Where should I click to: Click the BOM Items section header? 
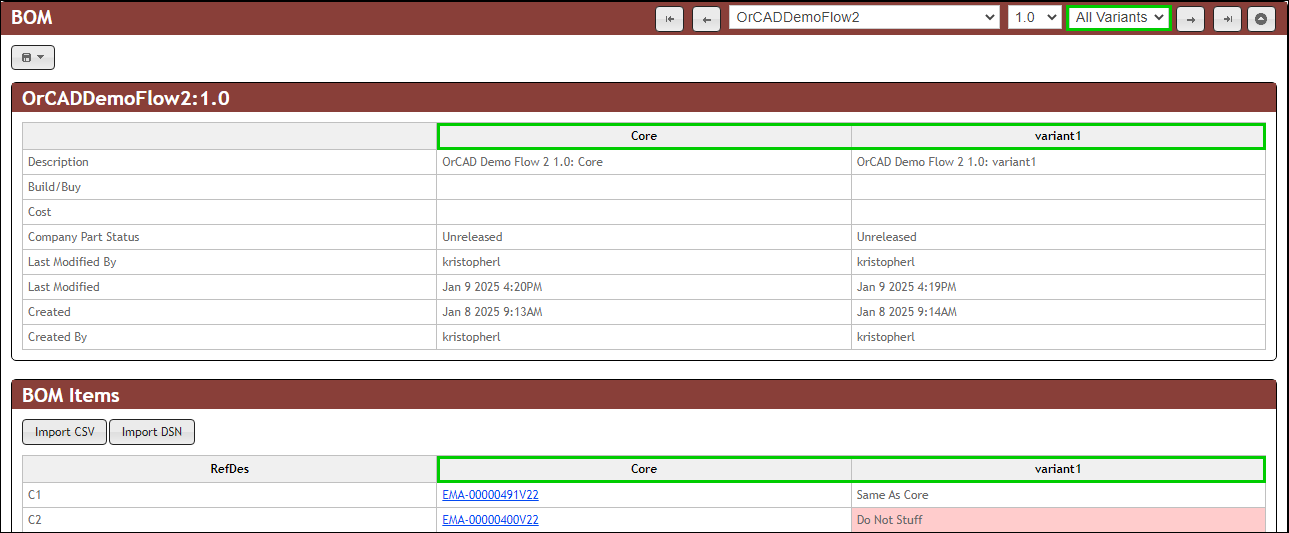pyautogui.click(x=70, y=395)
